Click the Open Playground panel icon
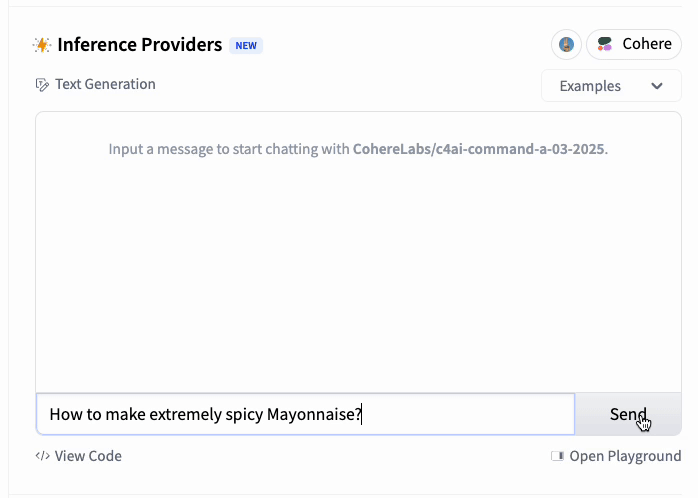Viewport: 698px width, 498px height. point(557,456)
